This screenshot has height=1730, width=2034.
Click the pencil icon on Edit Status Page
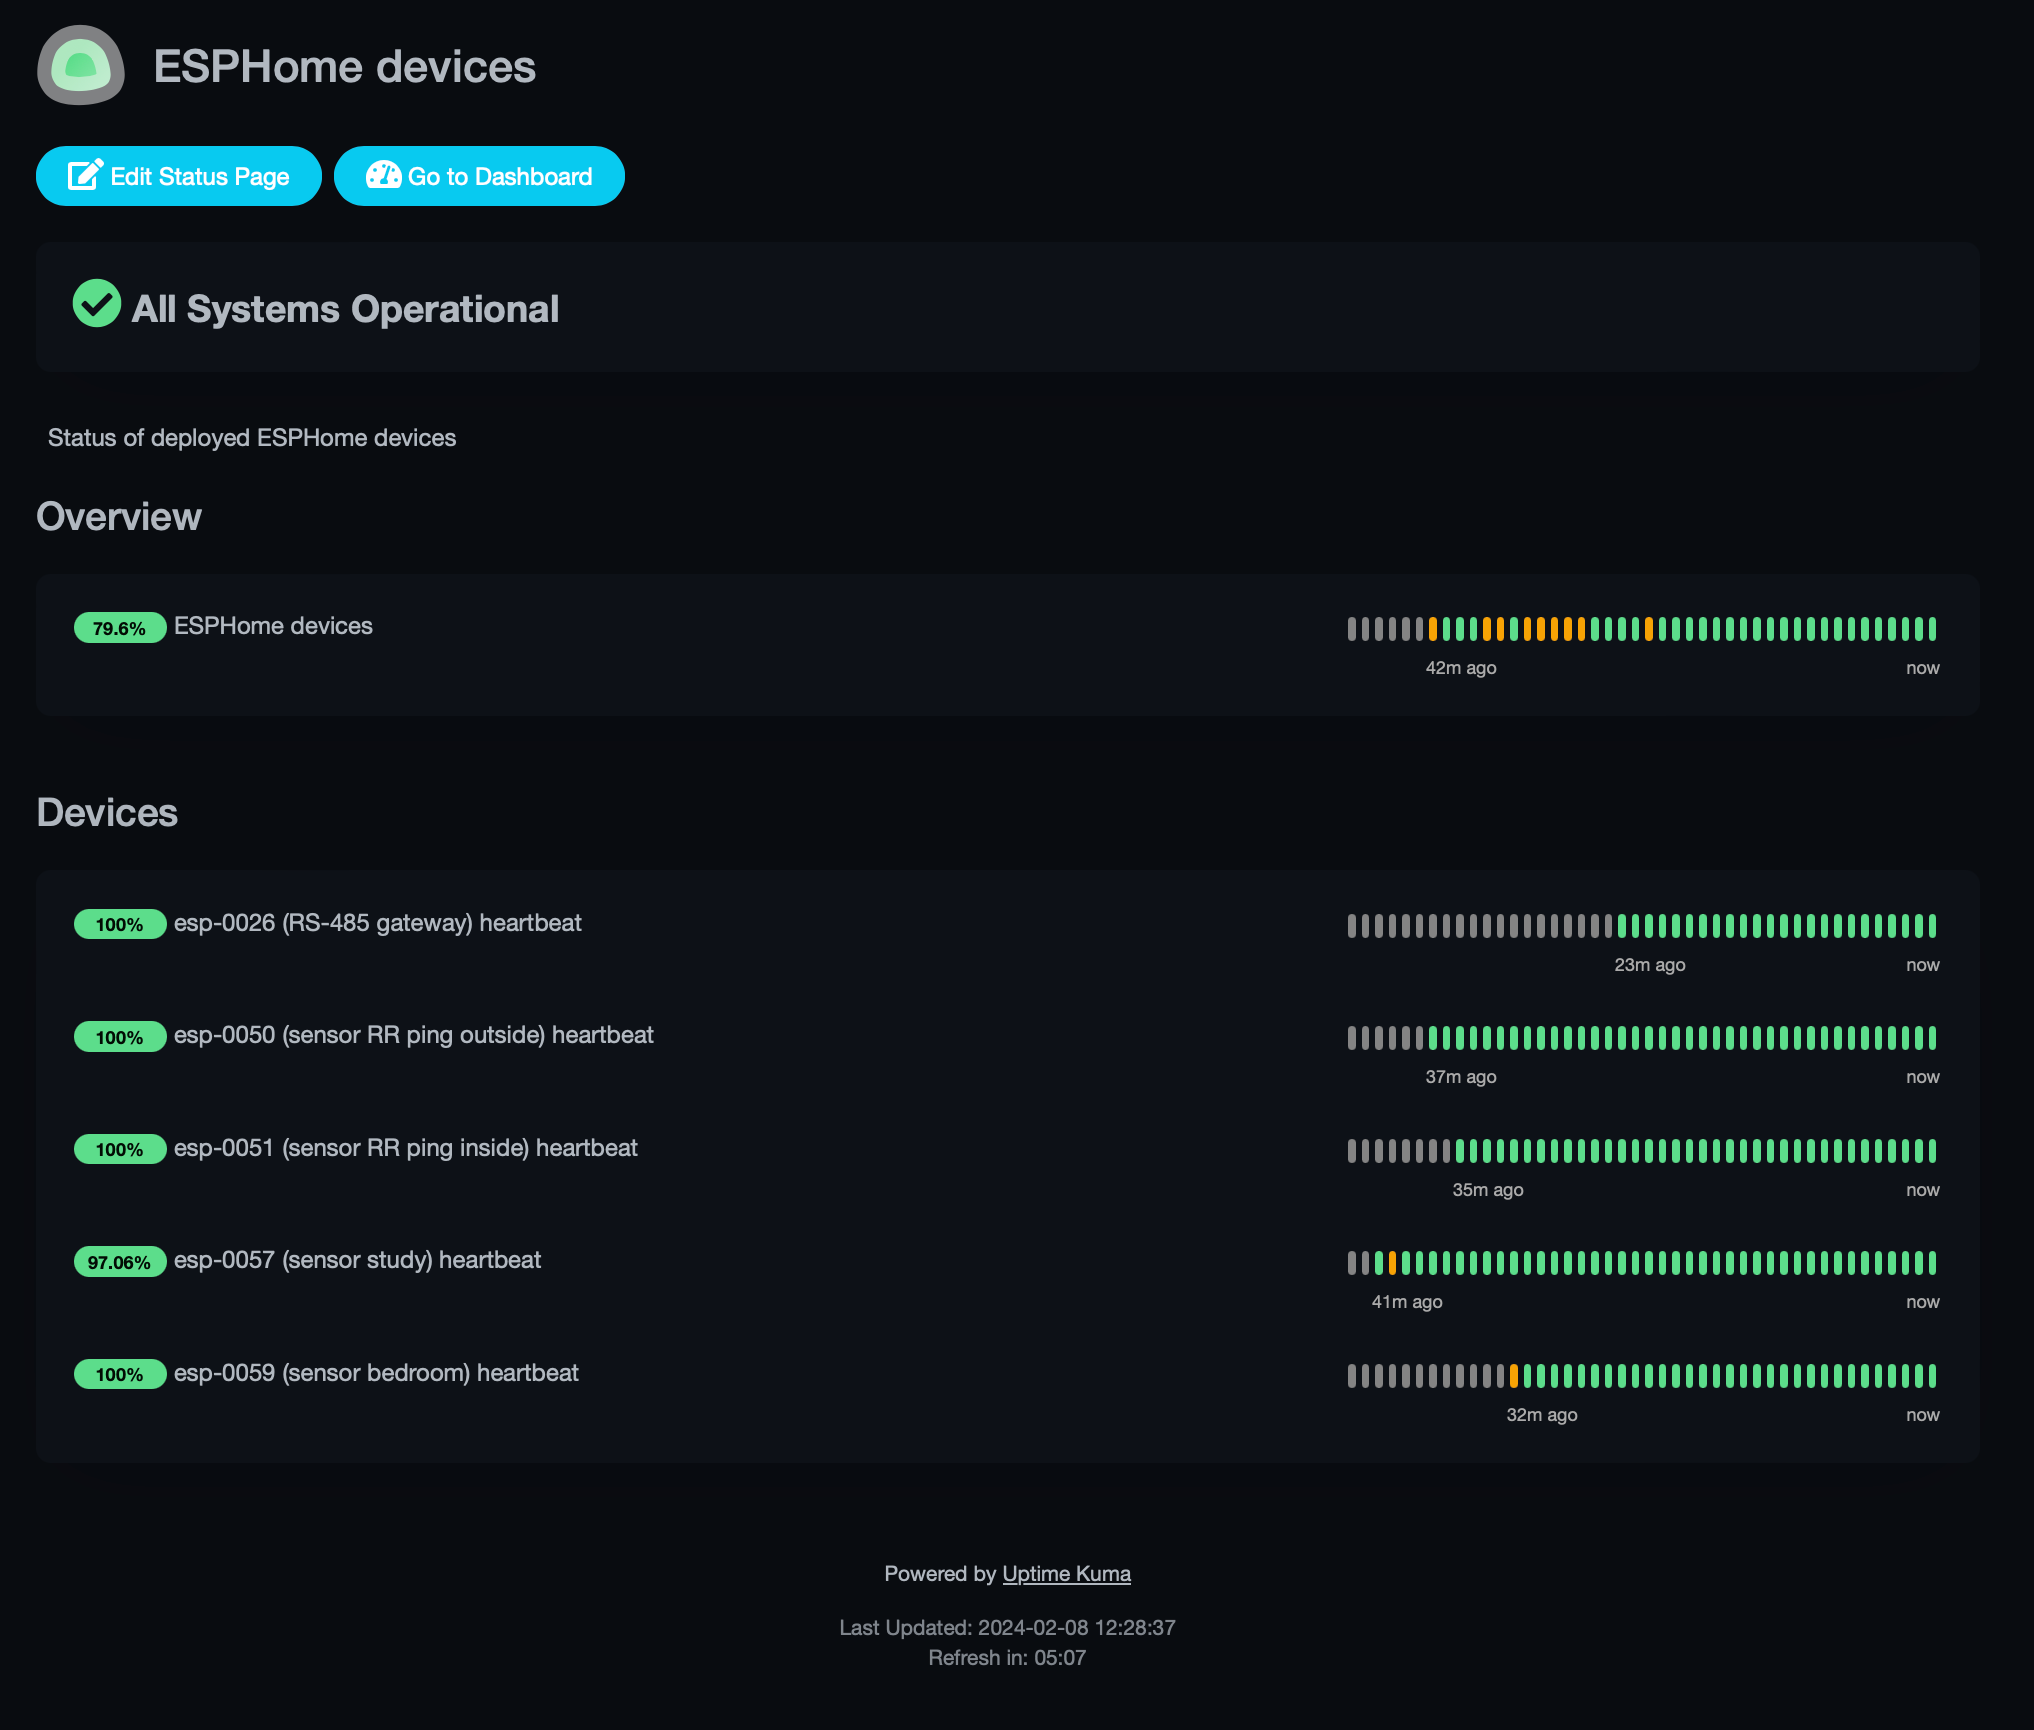tap(85, 175)
